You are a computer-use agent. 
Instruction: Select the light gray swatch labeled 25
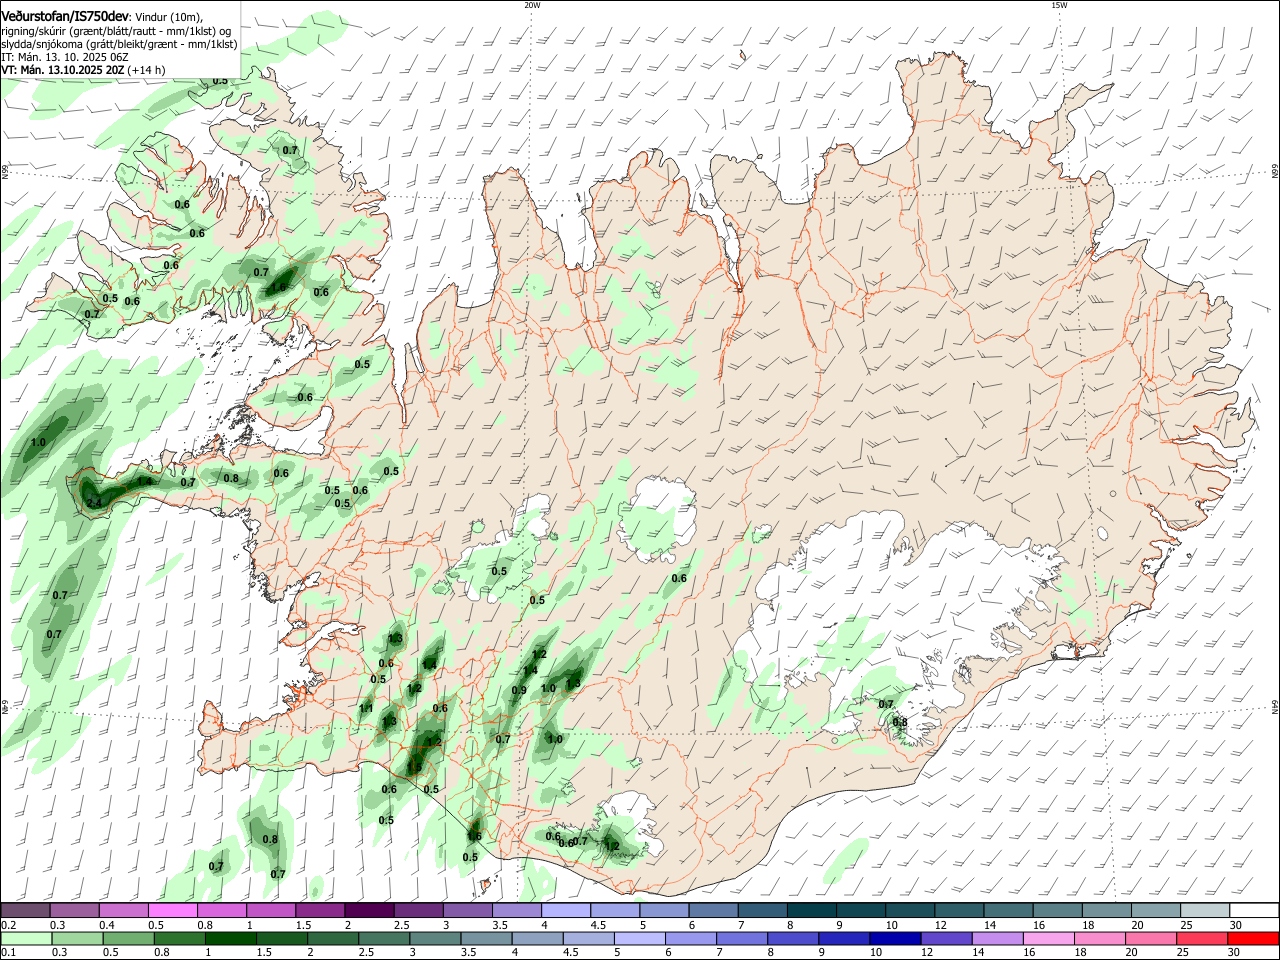[1203, 911]
